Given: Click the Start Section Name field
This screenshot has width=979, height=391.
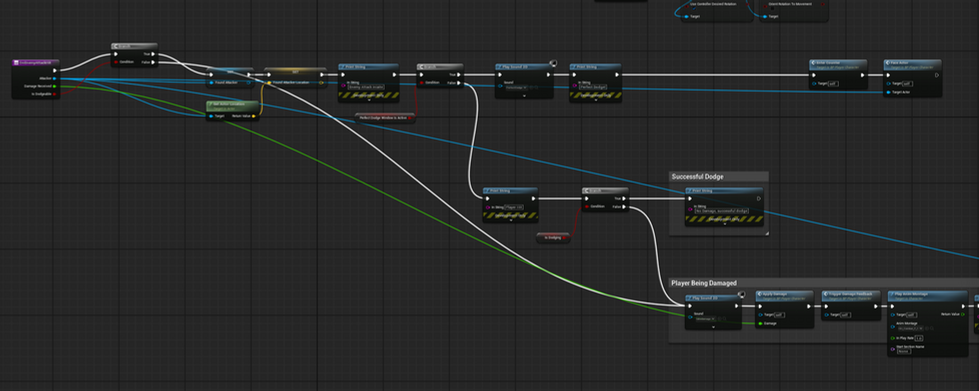Looking at the screenshot, I should point(903,351).
